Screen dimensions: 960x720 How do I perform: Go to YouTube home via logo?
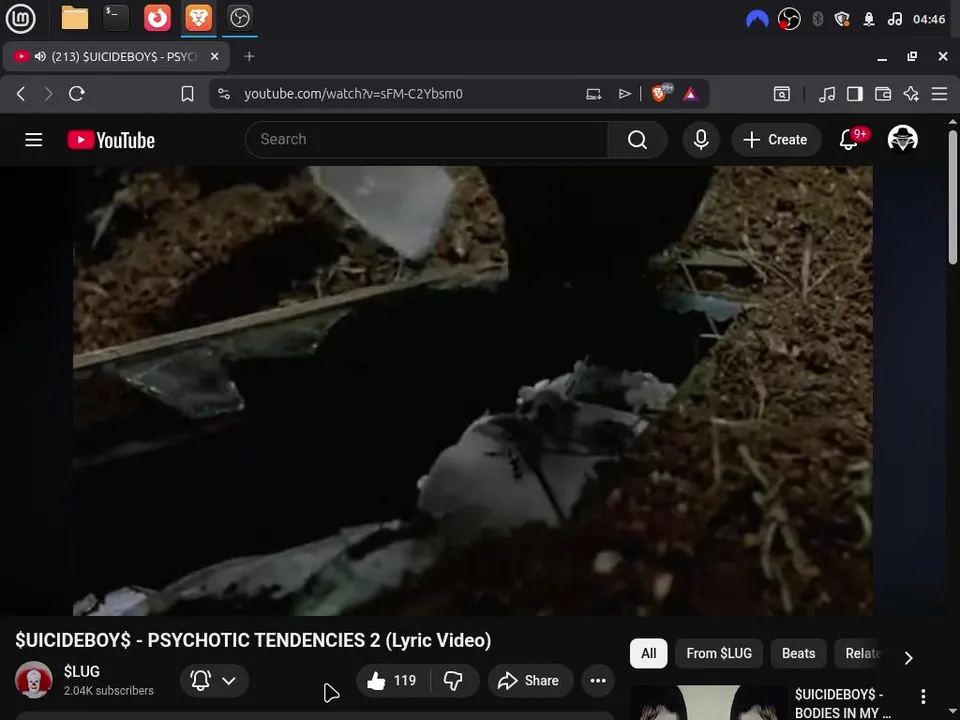[x=111, y=140]
